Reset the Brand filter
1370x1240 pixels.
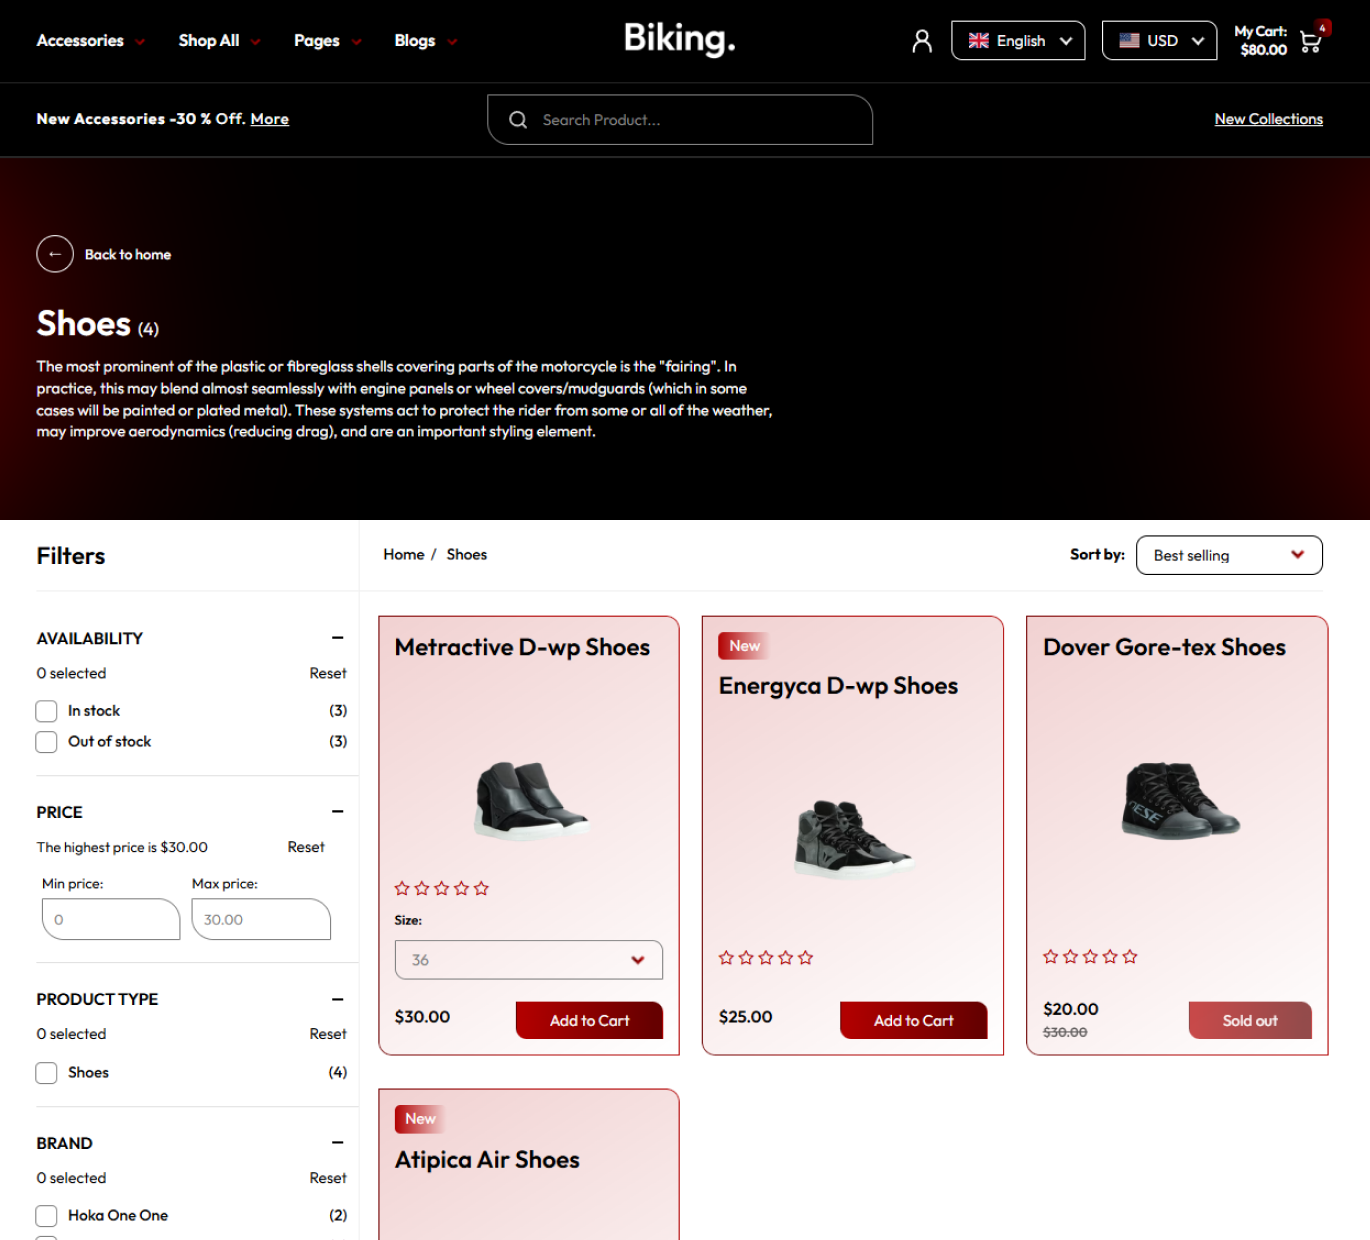click(x=328, y=1178)
